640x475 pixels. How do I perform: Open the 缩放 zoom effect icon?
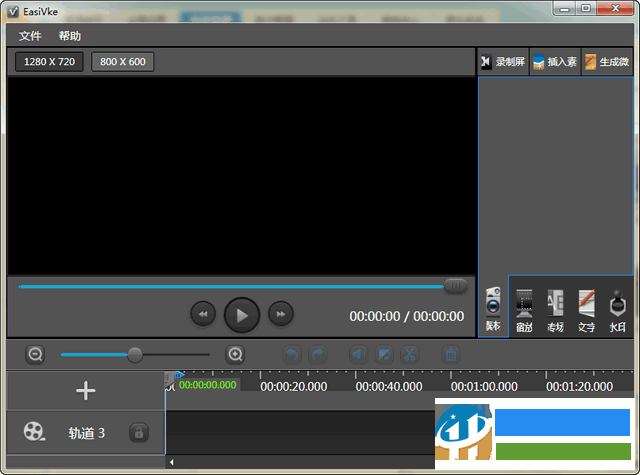(524, 311)
